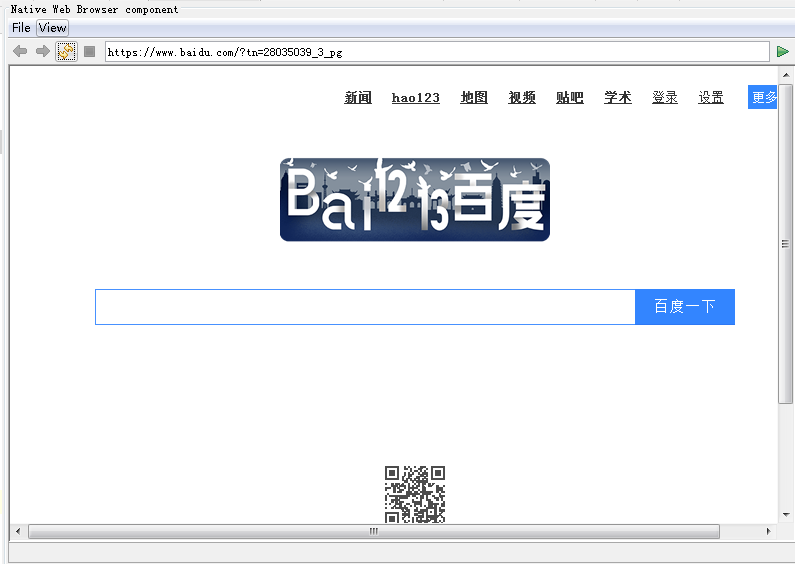The width and height of the screenshot is (795, 564).
Task: Click the browser Forward arrow icon
Action: [x=43, y=51]
